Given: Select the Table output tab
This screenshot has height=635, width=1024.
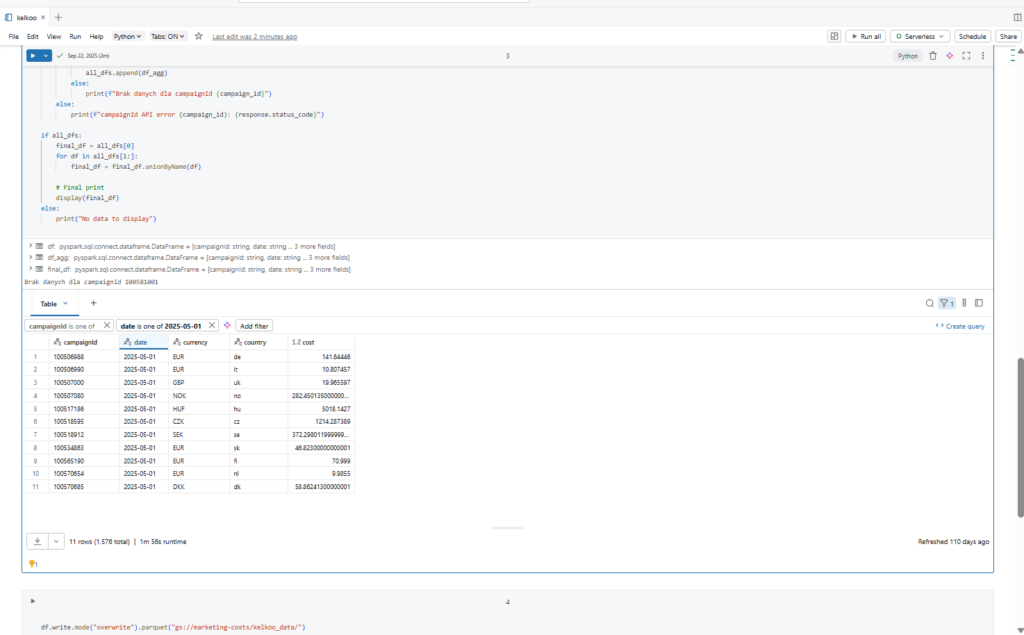Looking at the screenshot, I should coord(52,303).
